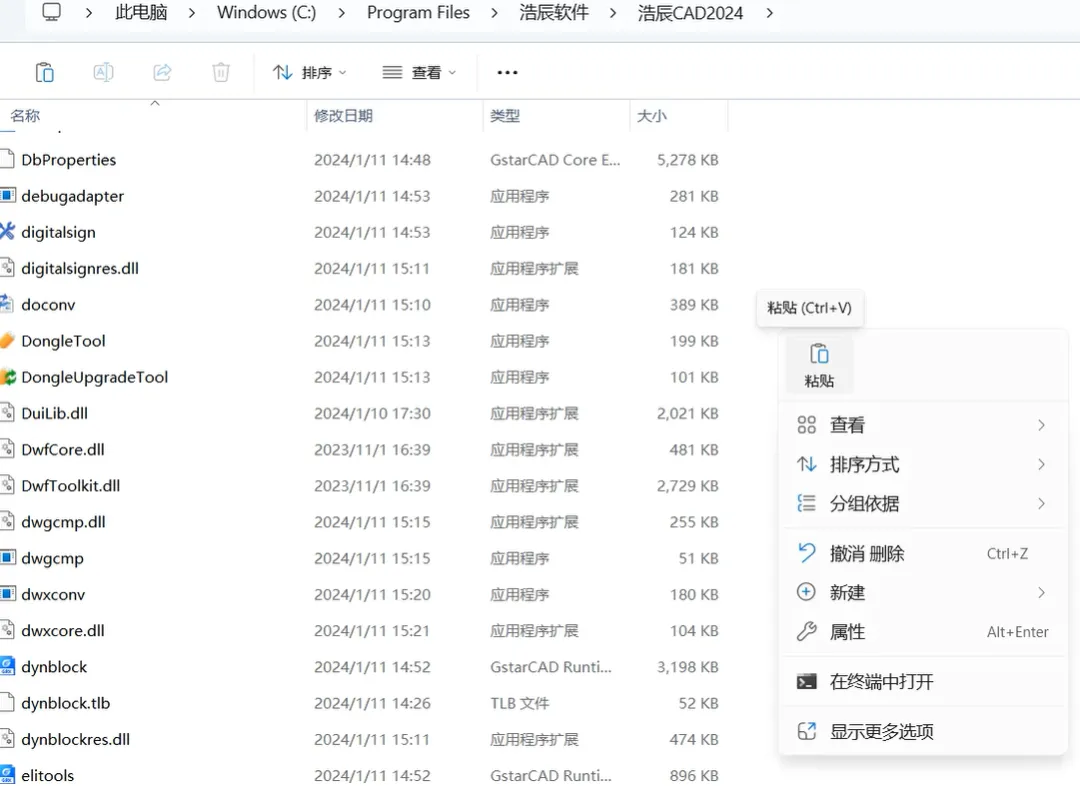Select the dwxcore.dll file name
Image resolution: width=1080 pixels, height=786 pixels.
click(63, 630)
